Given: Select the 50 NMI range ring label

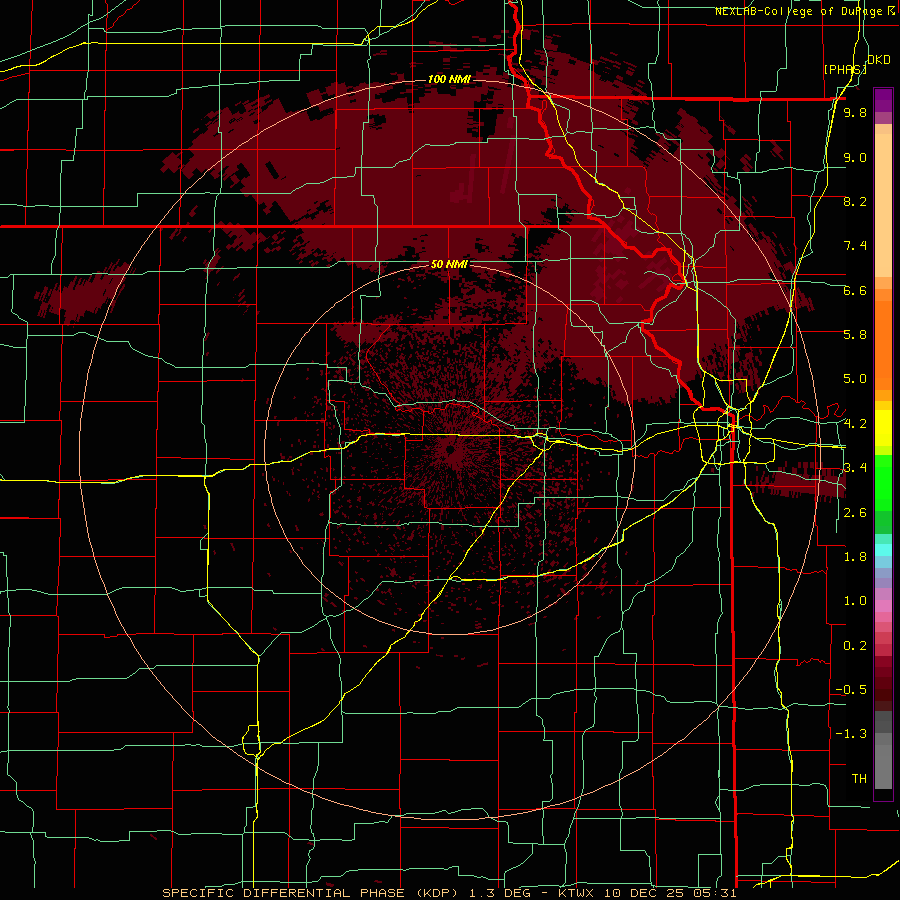Looking at the screenshot, I should click(449, 264).
